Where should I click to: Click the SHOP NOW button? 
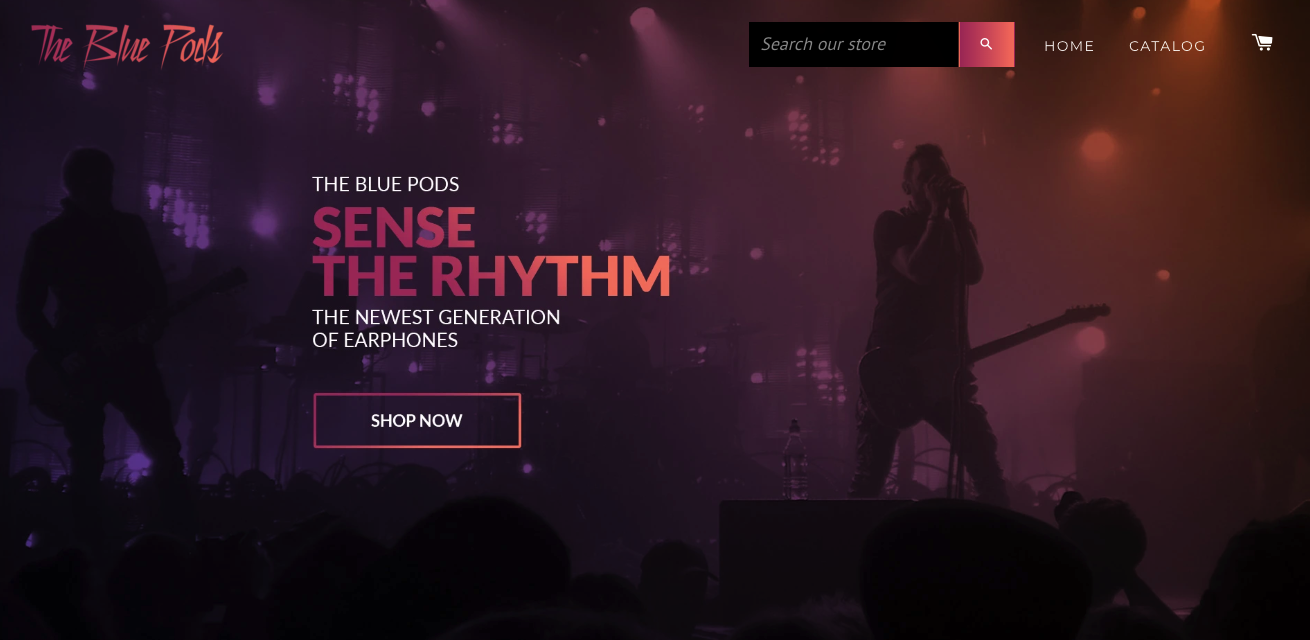[417, 420]
